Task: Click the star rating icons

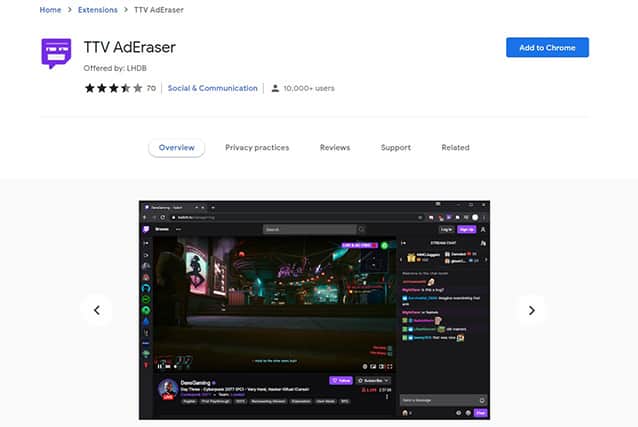Action: coord(114,88)
